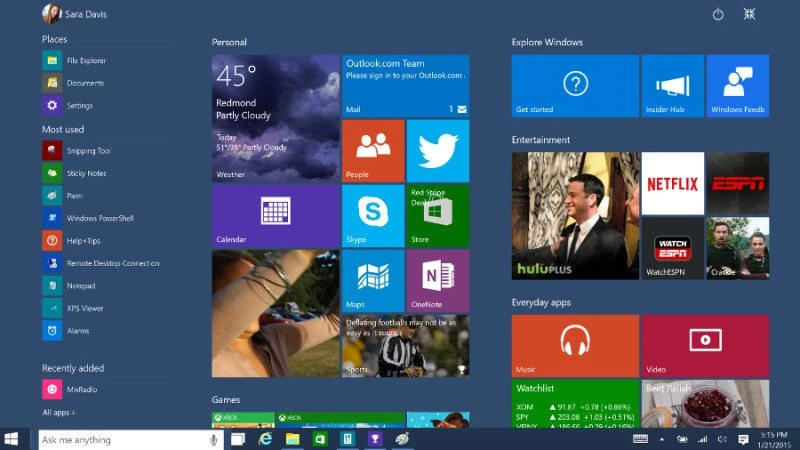The image size is (800, 450).
Task: Click the Ask me anything search box
Action: coord(122,439)
